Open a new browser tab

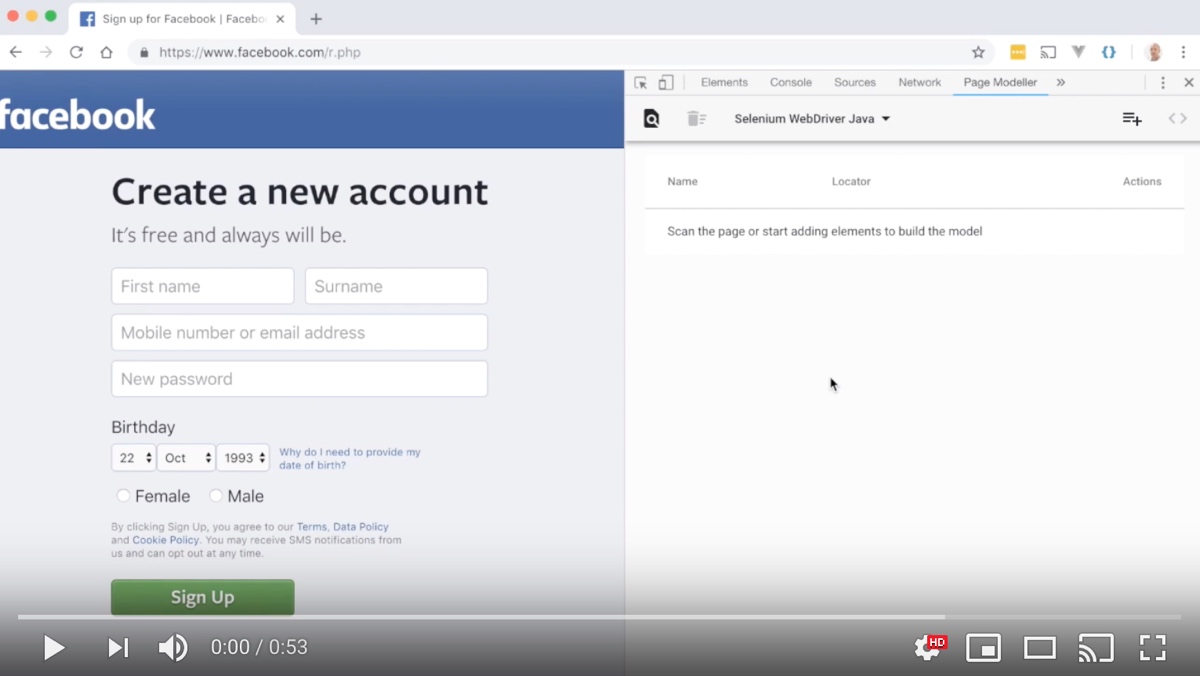[x=316, y=19]
